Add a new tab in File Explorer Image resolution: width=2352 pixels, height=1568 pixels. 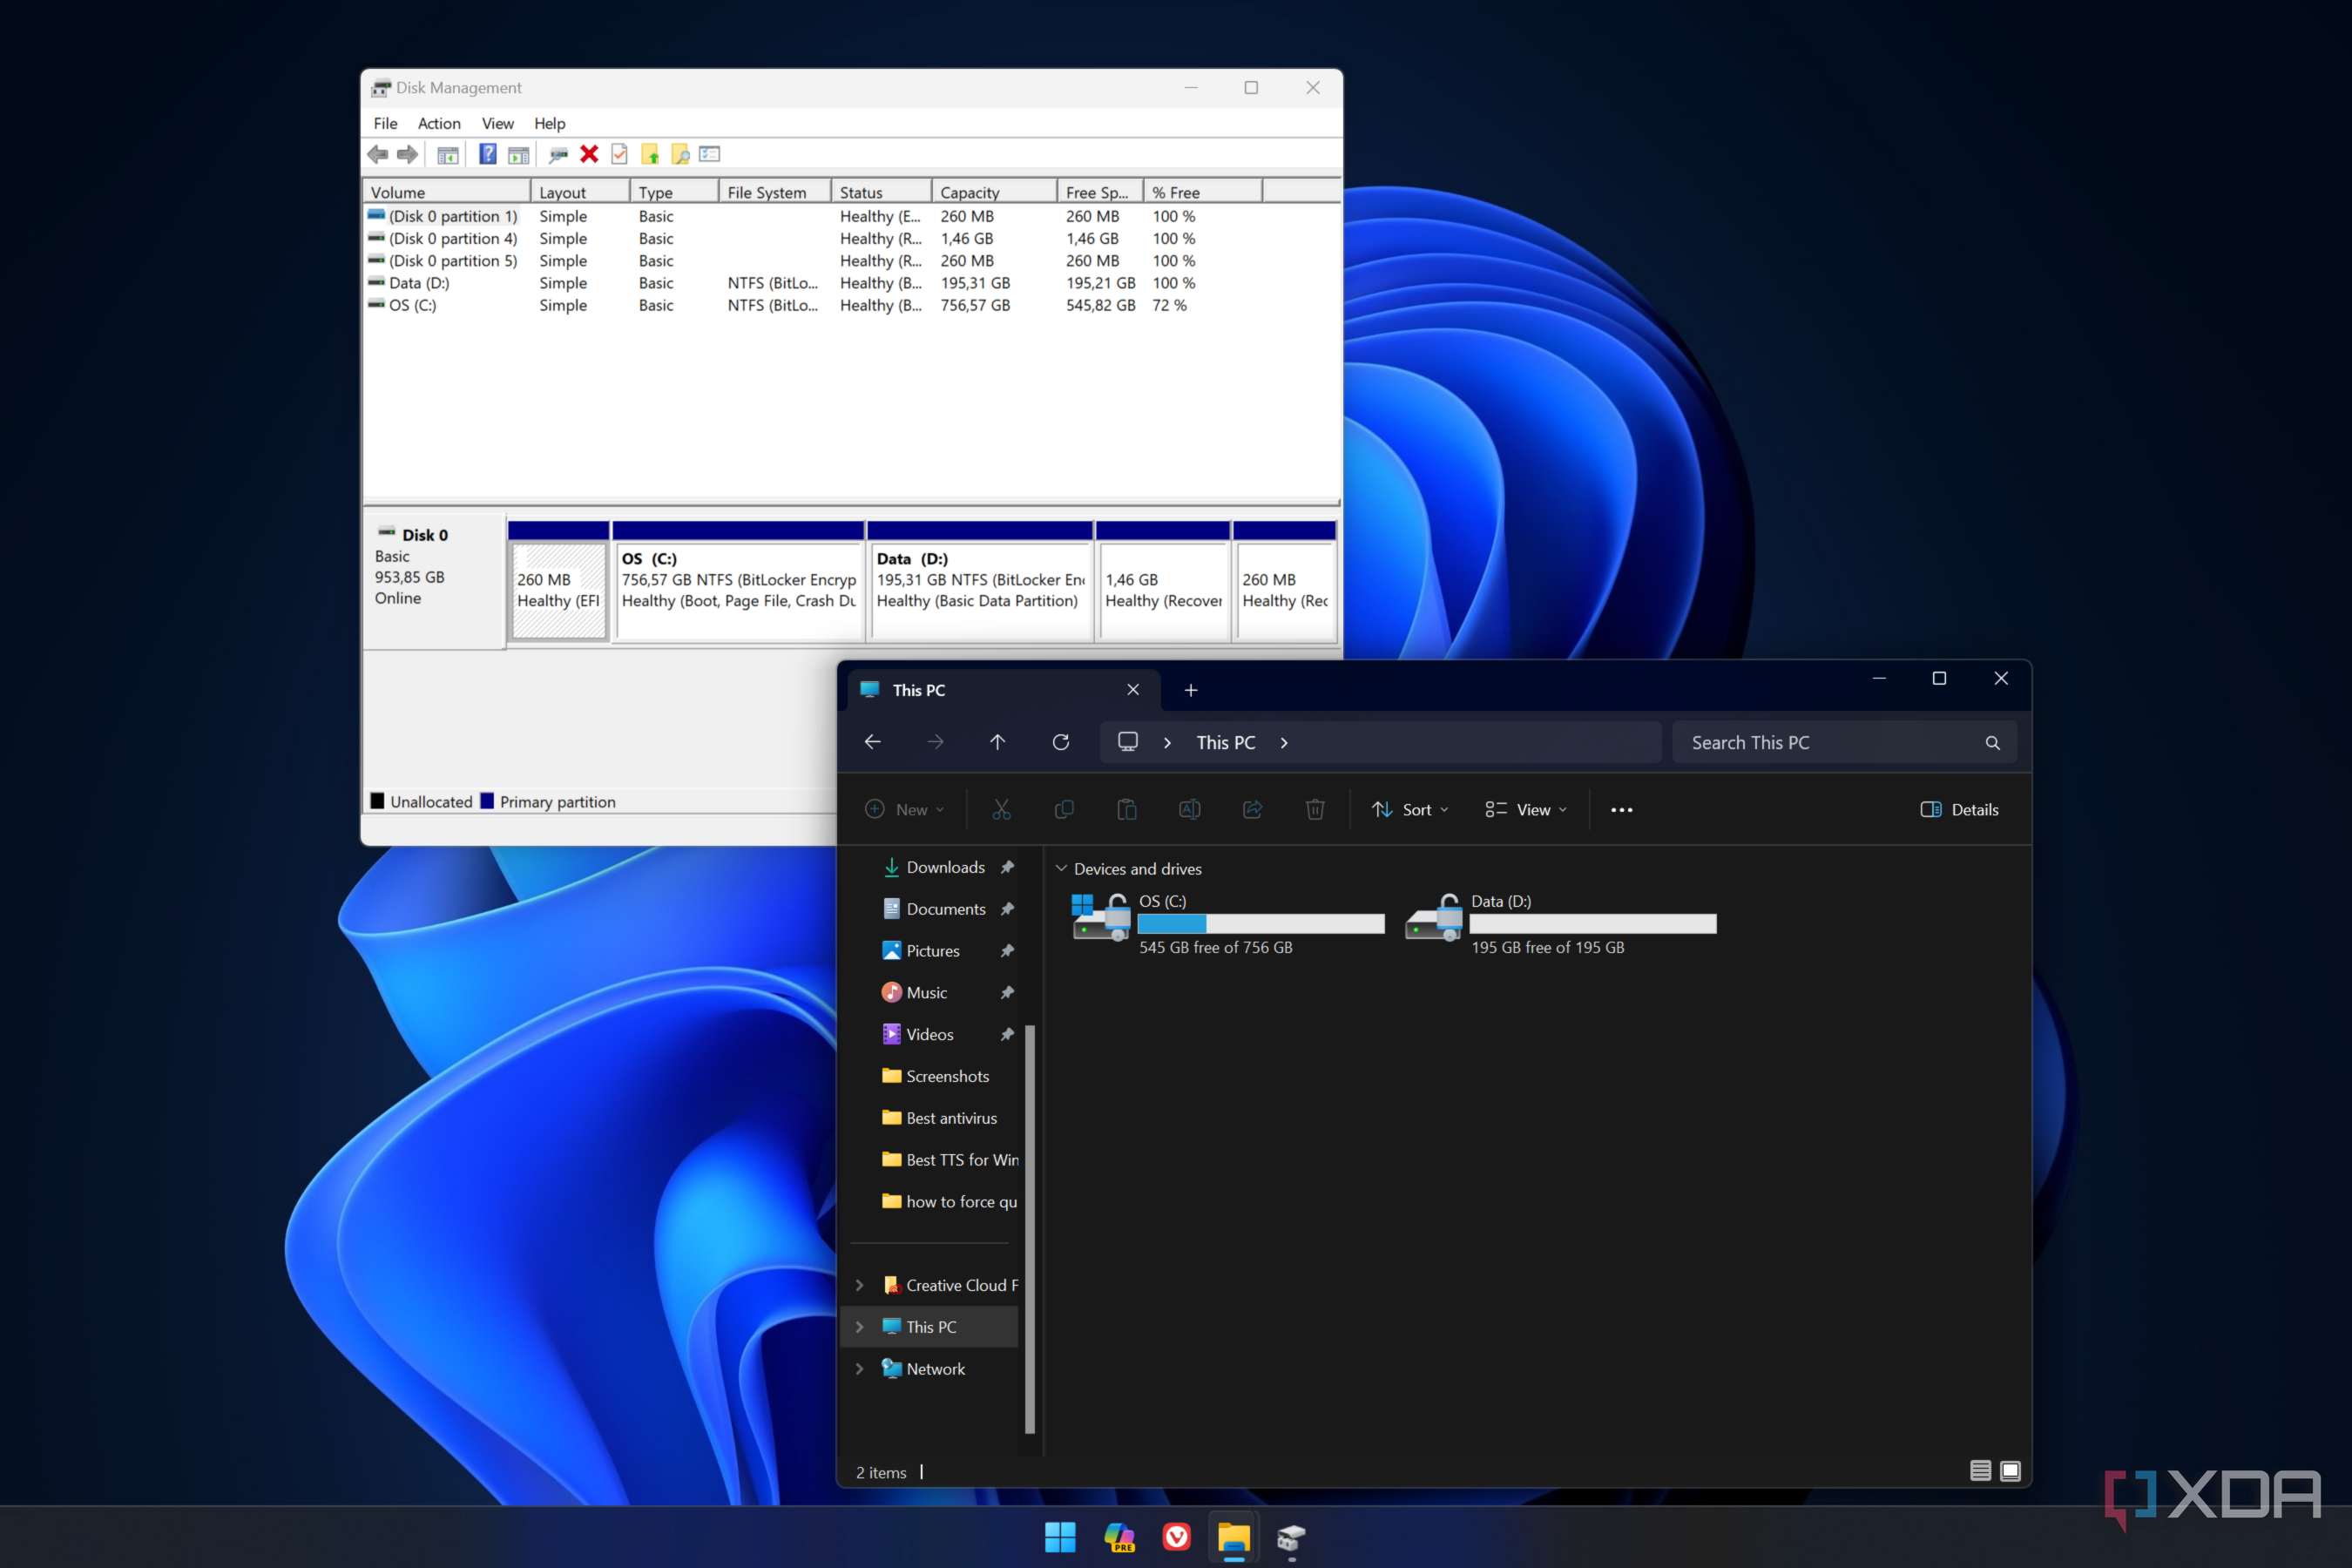click(x=1190, y=690)
